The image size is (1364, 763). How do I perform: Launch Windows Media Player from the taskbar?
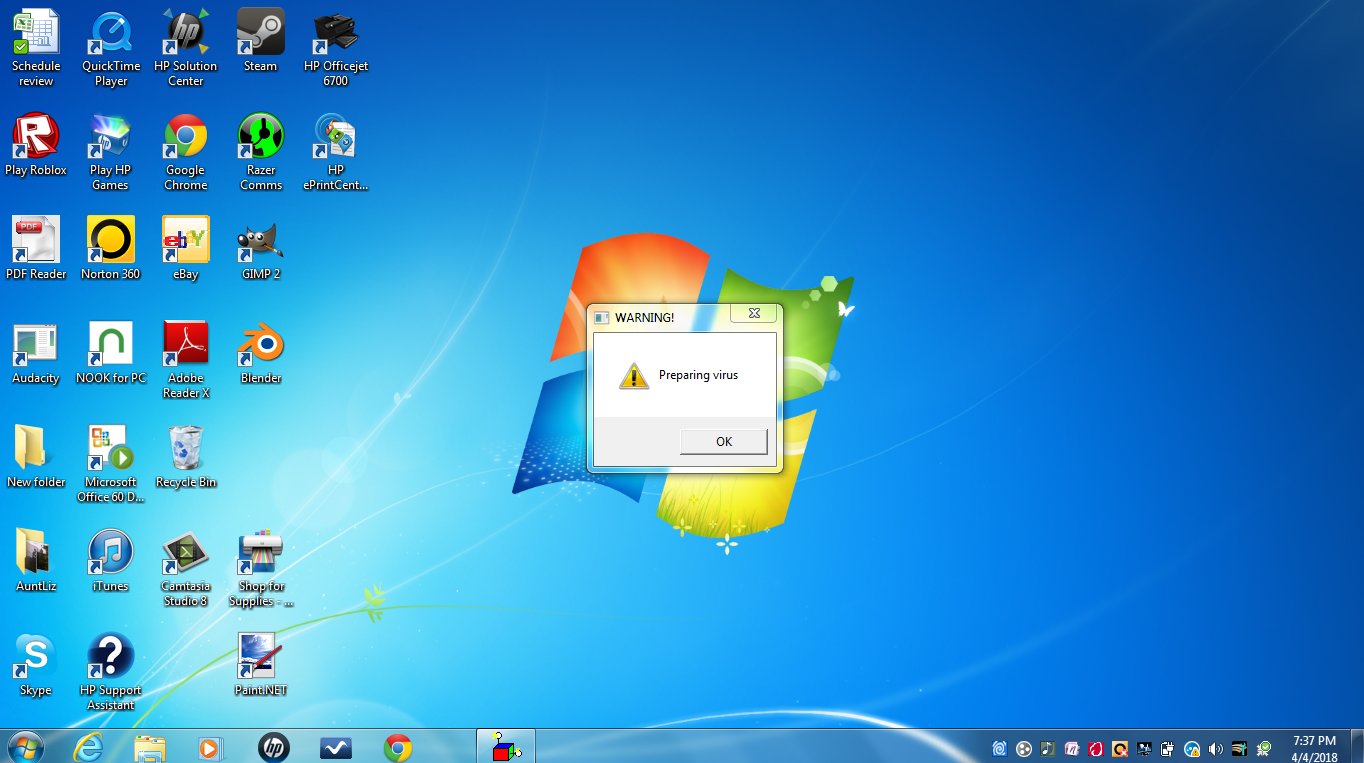coord(211,747)
